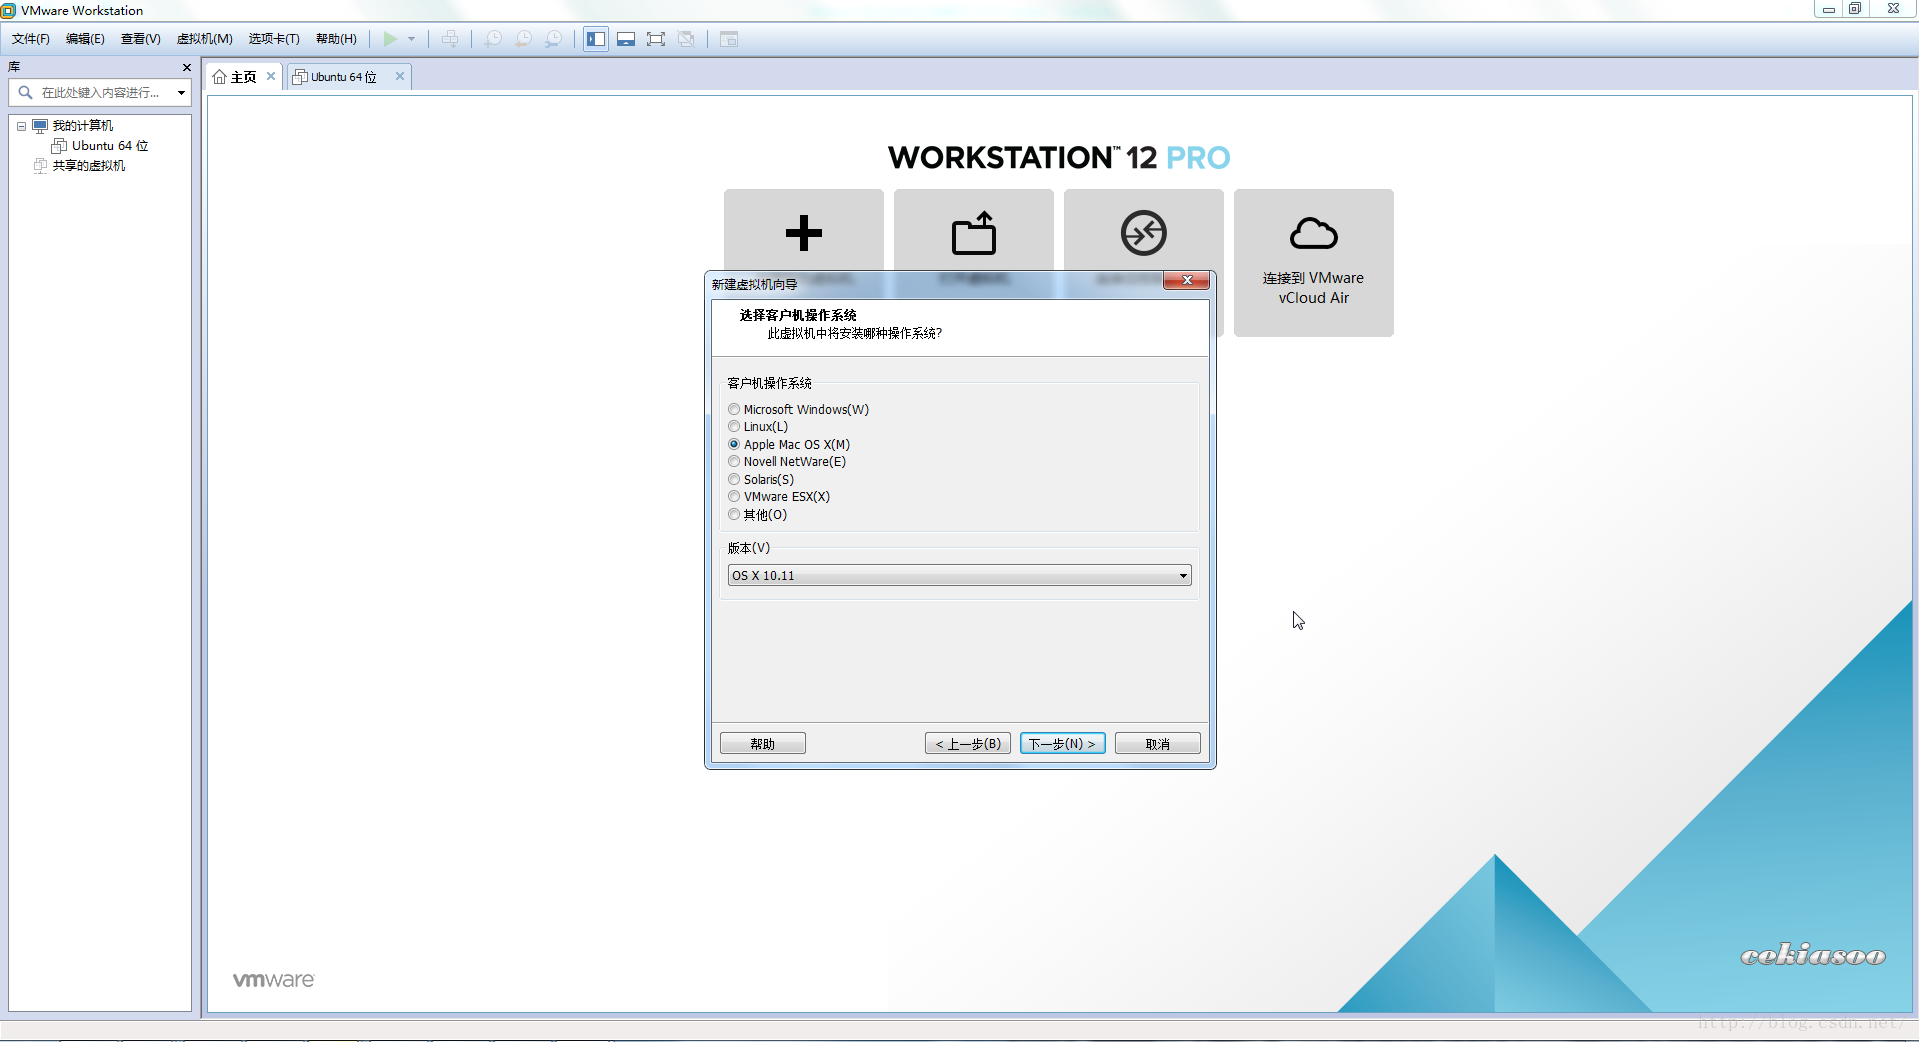Close the 主页 tab
The width and height of the screenshot is (1919, 1042).
(x=271, y=76)
